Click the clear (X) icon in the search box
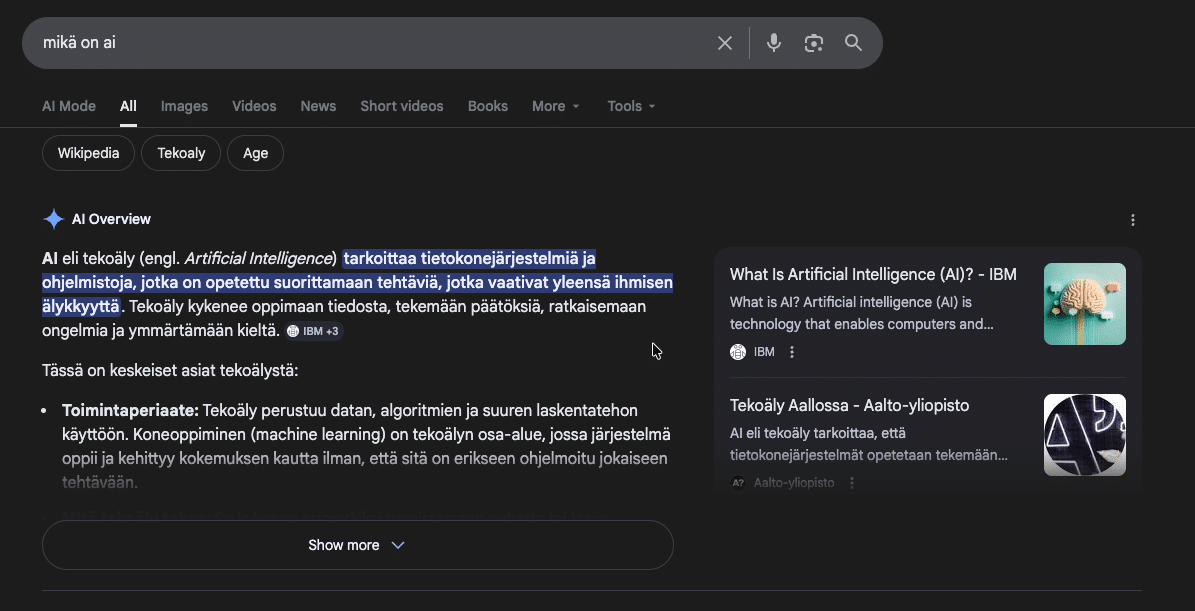 click(x=724, y=42)
